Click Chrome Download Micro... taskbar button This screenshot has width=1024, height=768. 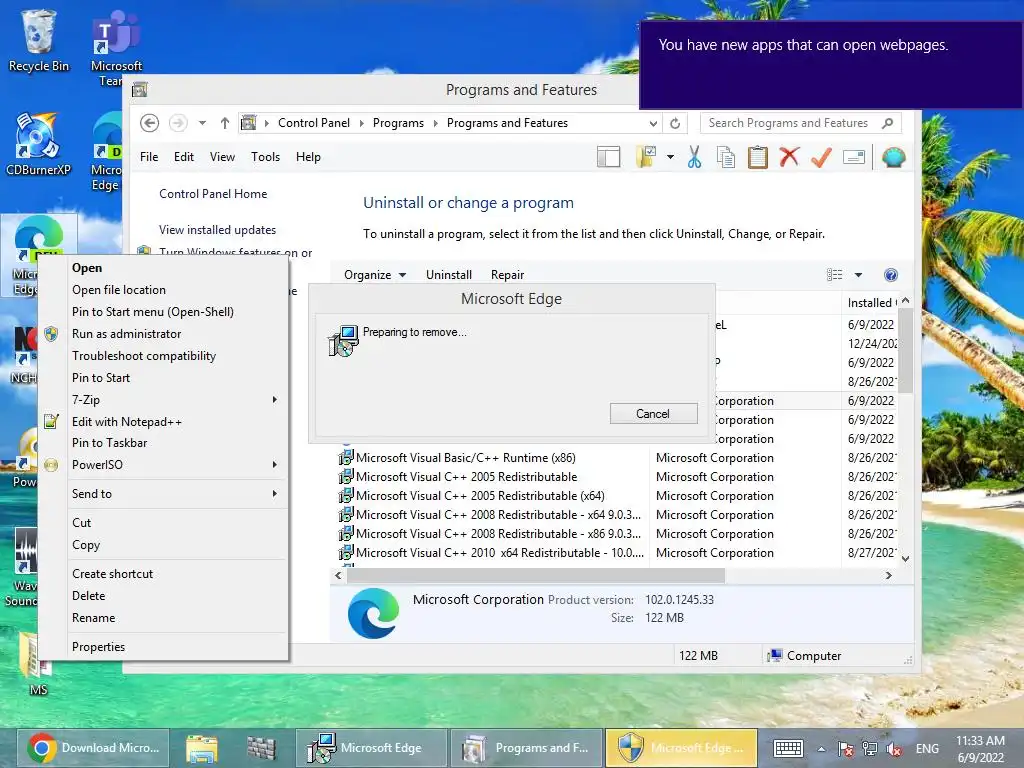tap(93, 748)
